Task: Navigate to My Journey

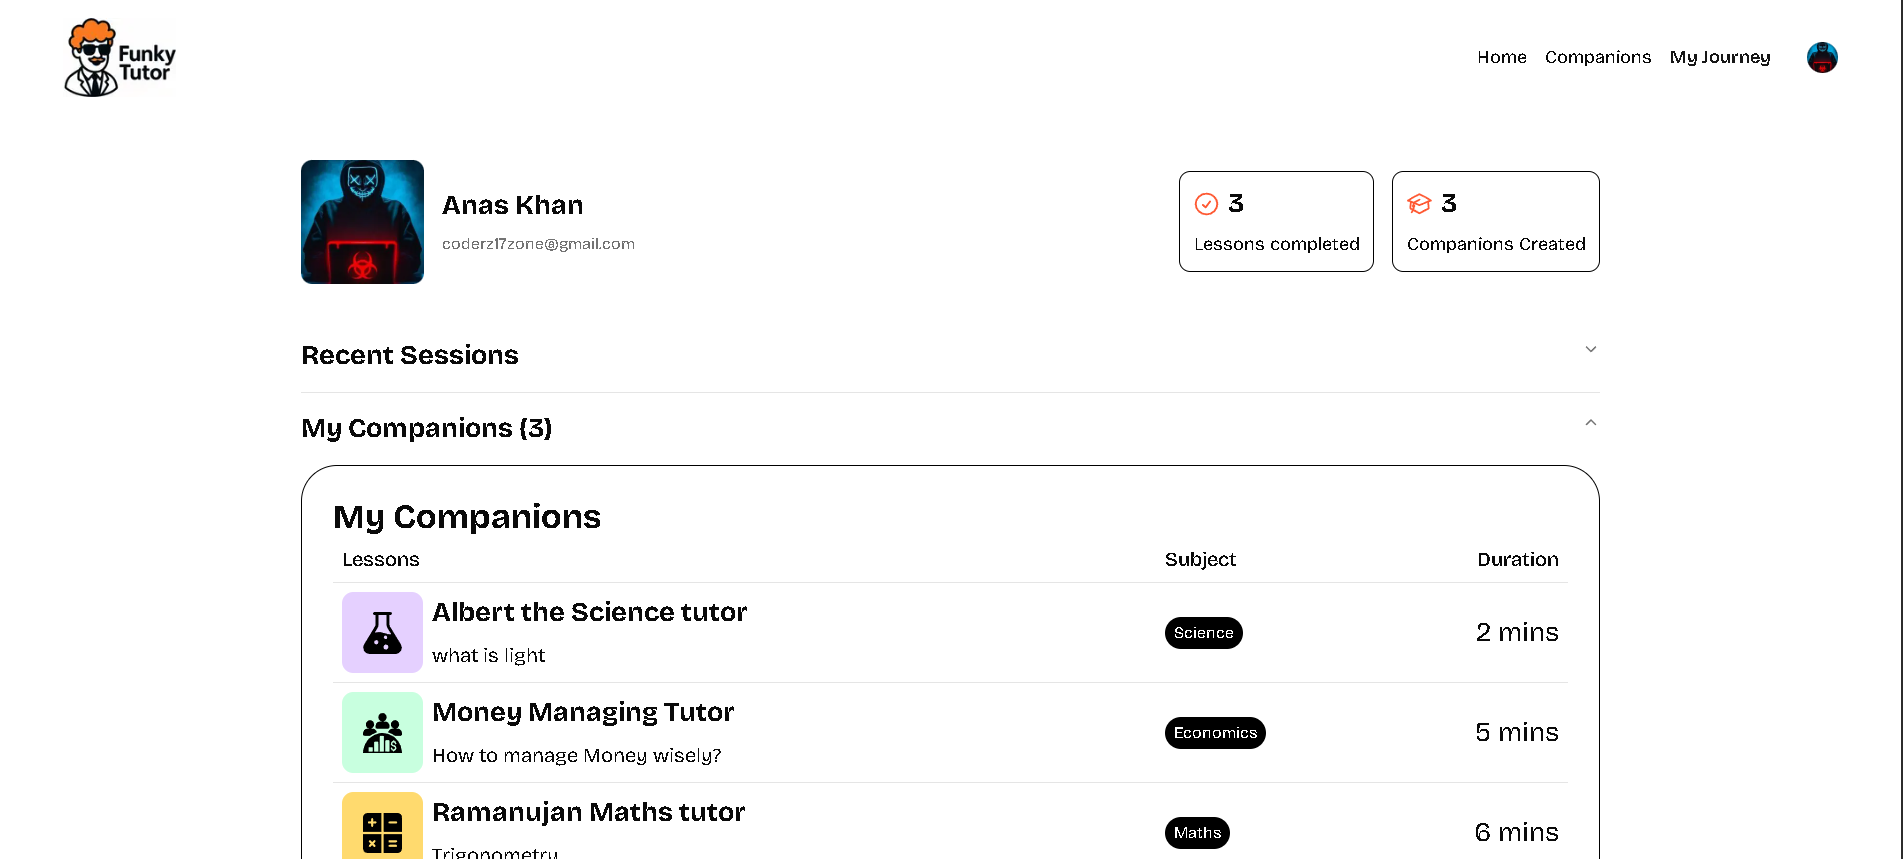Action: [1719, 58]
